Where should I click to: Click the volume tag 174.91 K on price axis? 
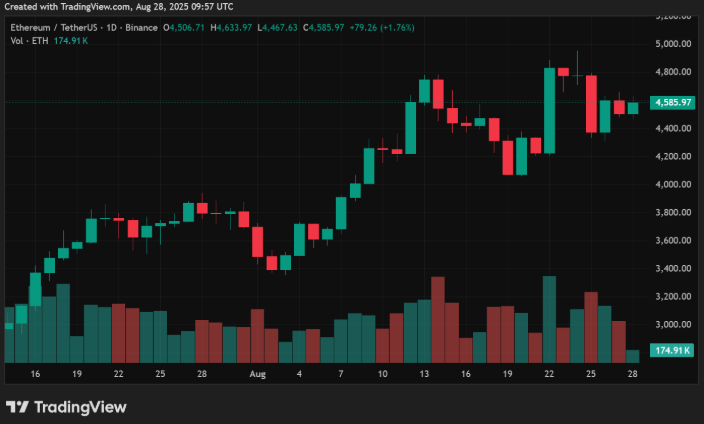coord(672,350)
